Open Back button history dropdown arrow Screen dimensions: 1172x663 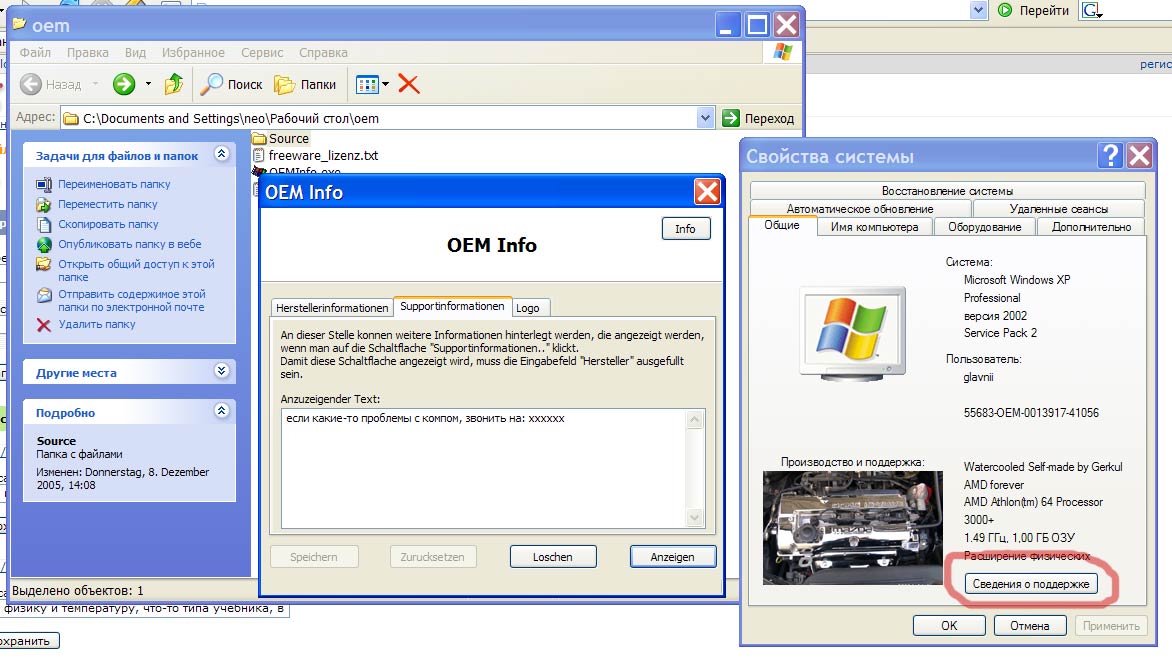(96, 84)
